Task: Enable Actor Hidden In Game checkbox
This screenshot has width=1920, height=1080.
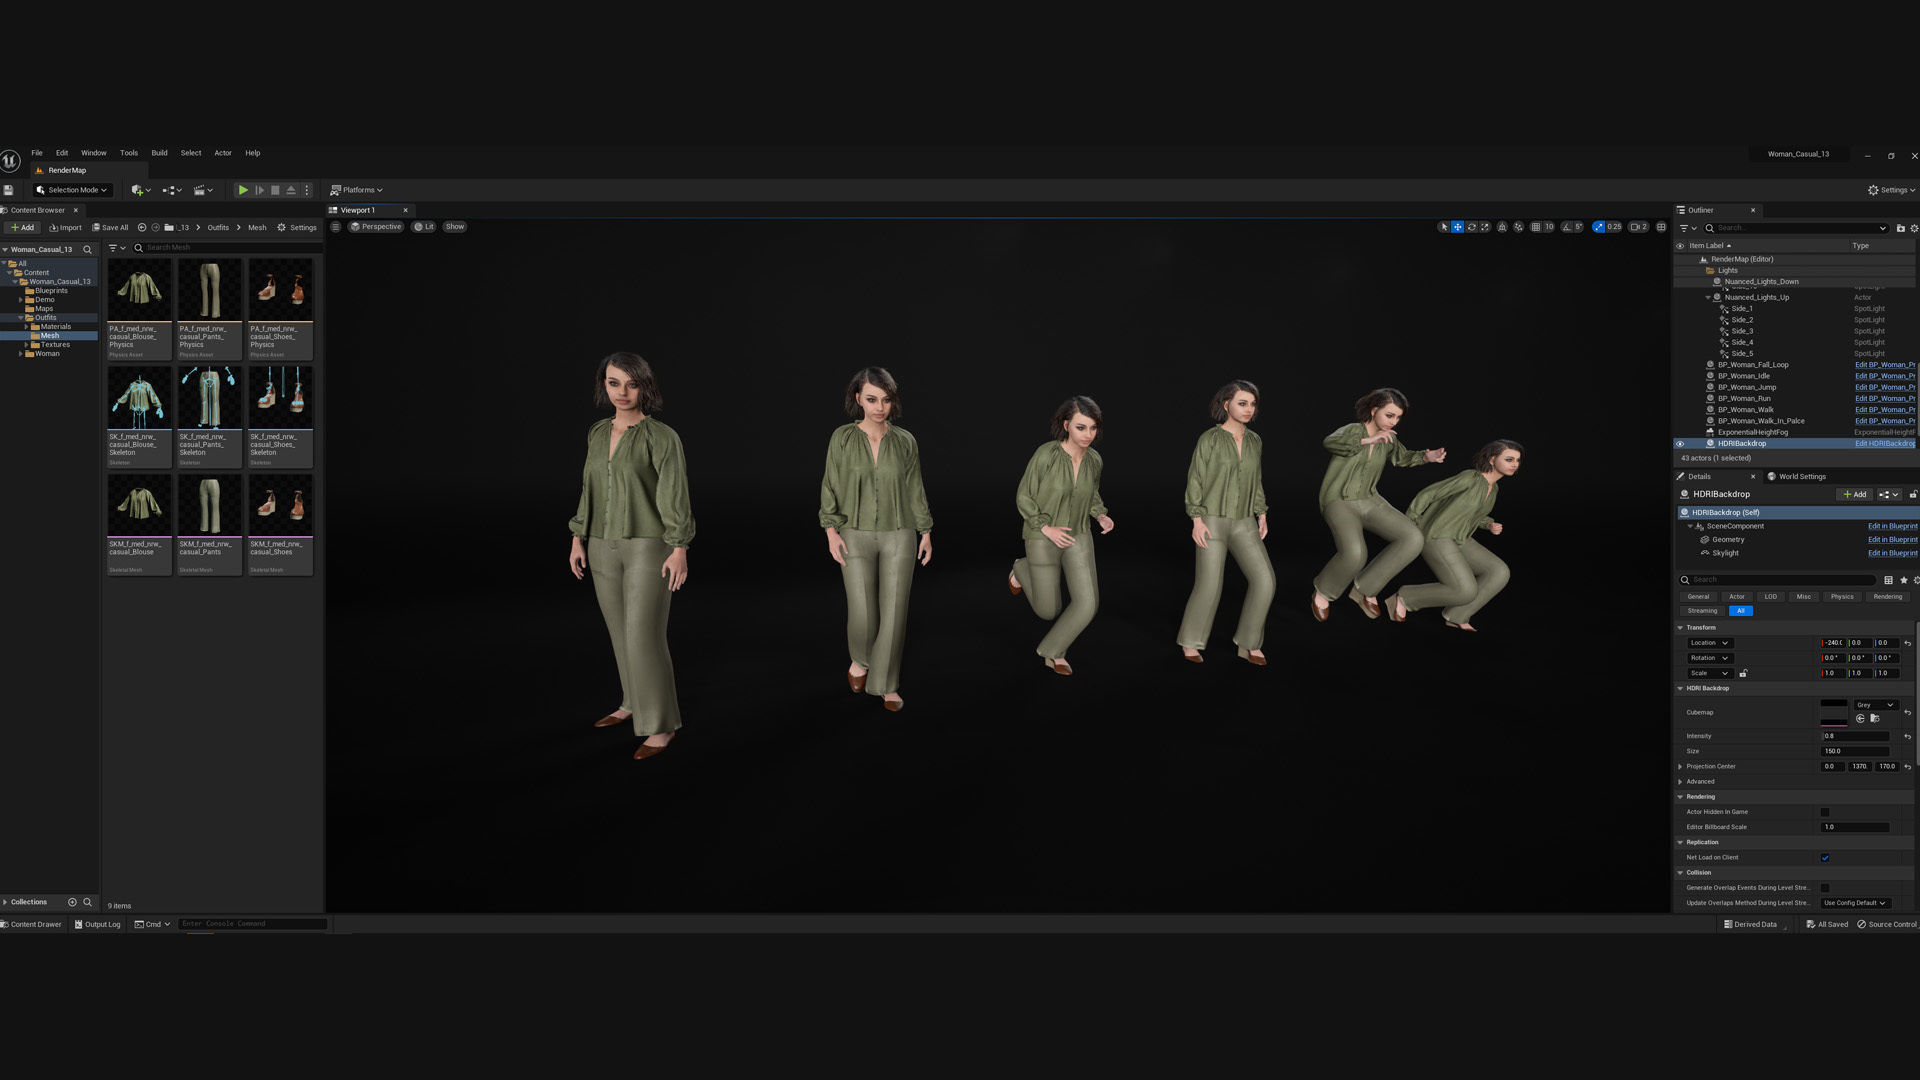Action: point(1825,812)
